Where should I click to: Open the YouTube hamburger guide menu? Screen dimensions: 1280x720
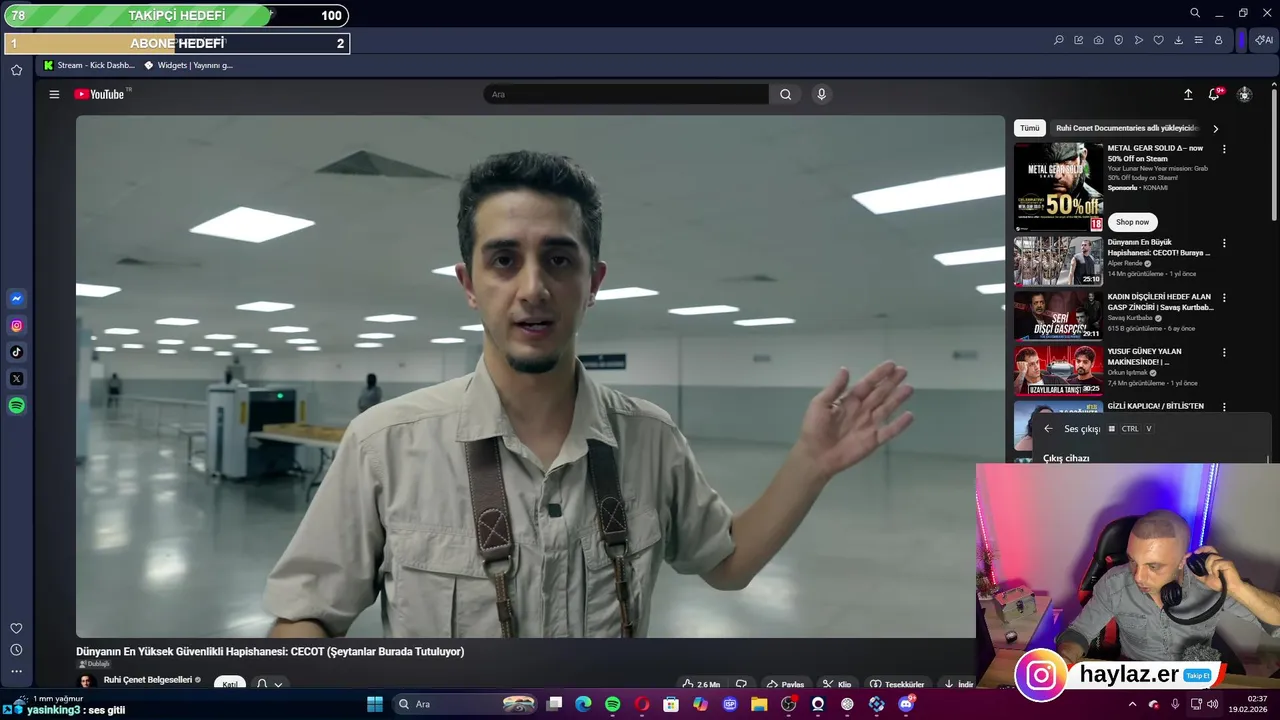pos(54,94)
